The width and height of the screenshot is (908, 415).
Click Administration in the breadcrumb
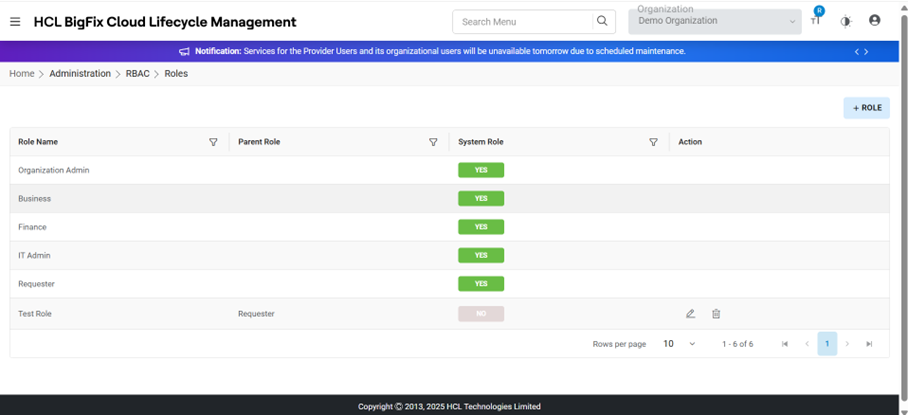tap(80, 74)
